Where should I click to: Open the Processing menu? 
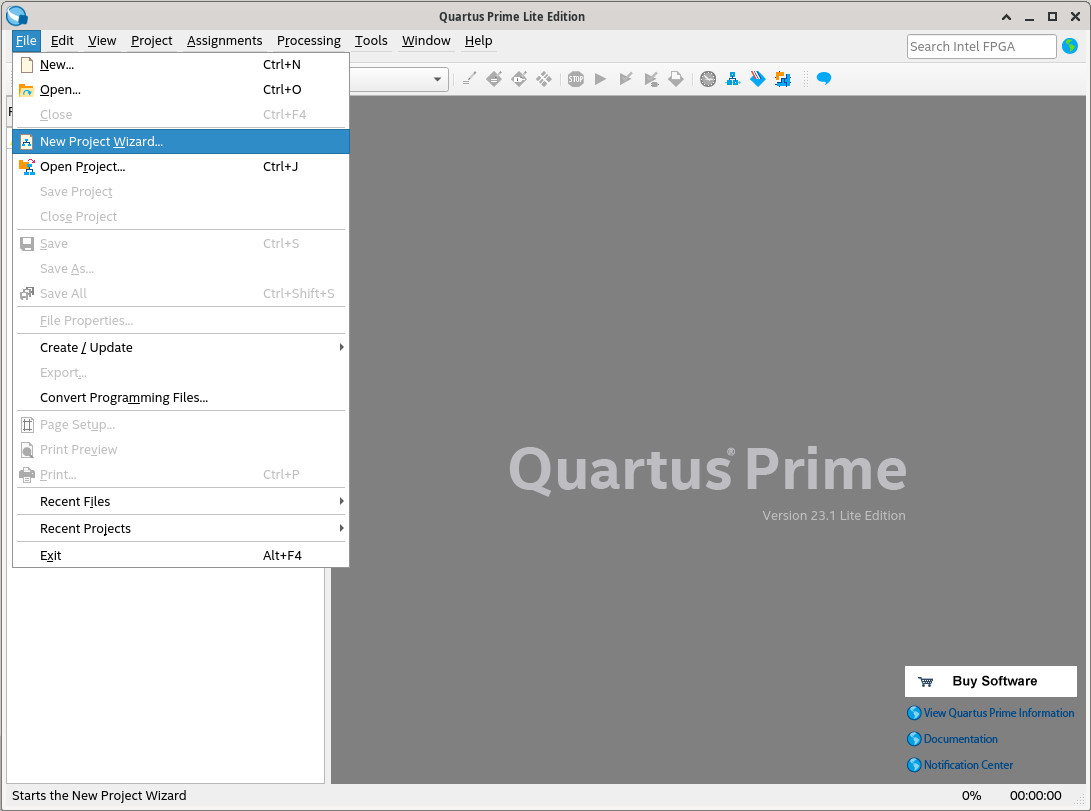[309, 41]
